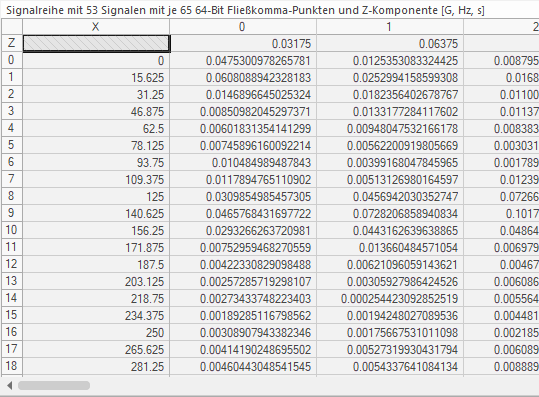
Task: Select the column header labeled 1
Action: [389, 26]
